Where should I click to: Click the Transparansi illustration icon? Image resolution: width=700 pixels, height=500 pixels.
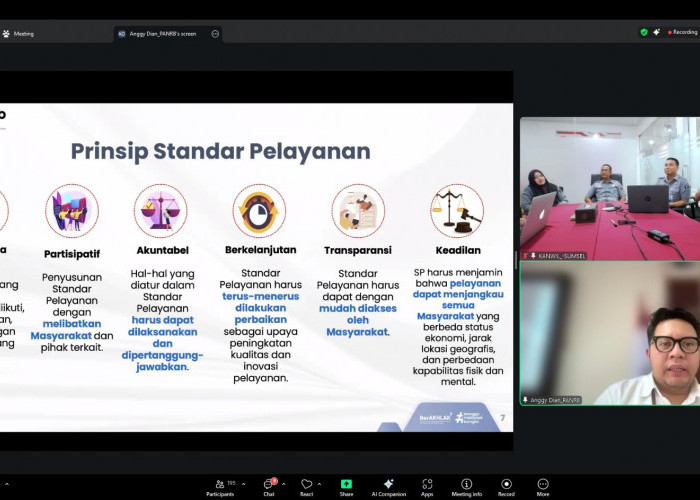click(x=358, y=211)
